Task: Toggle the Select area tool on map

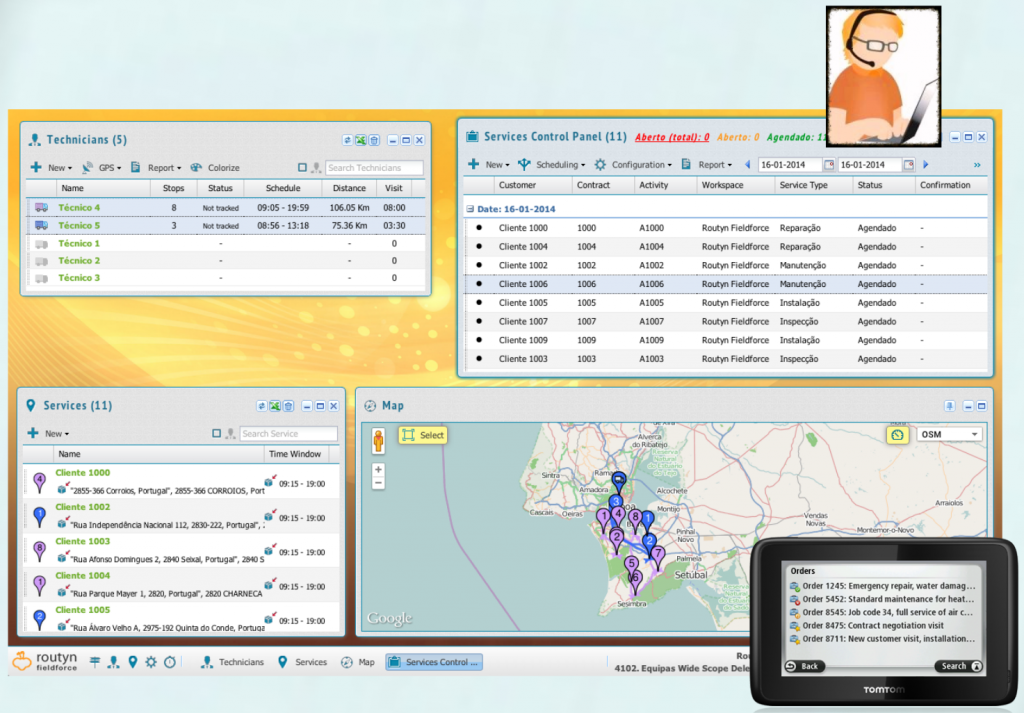Action: [422, 435]
